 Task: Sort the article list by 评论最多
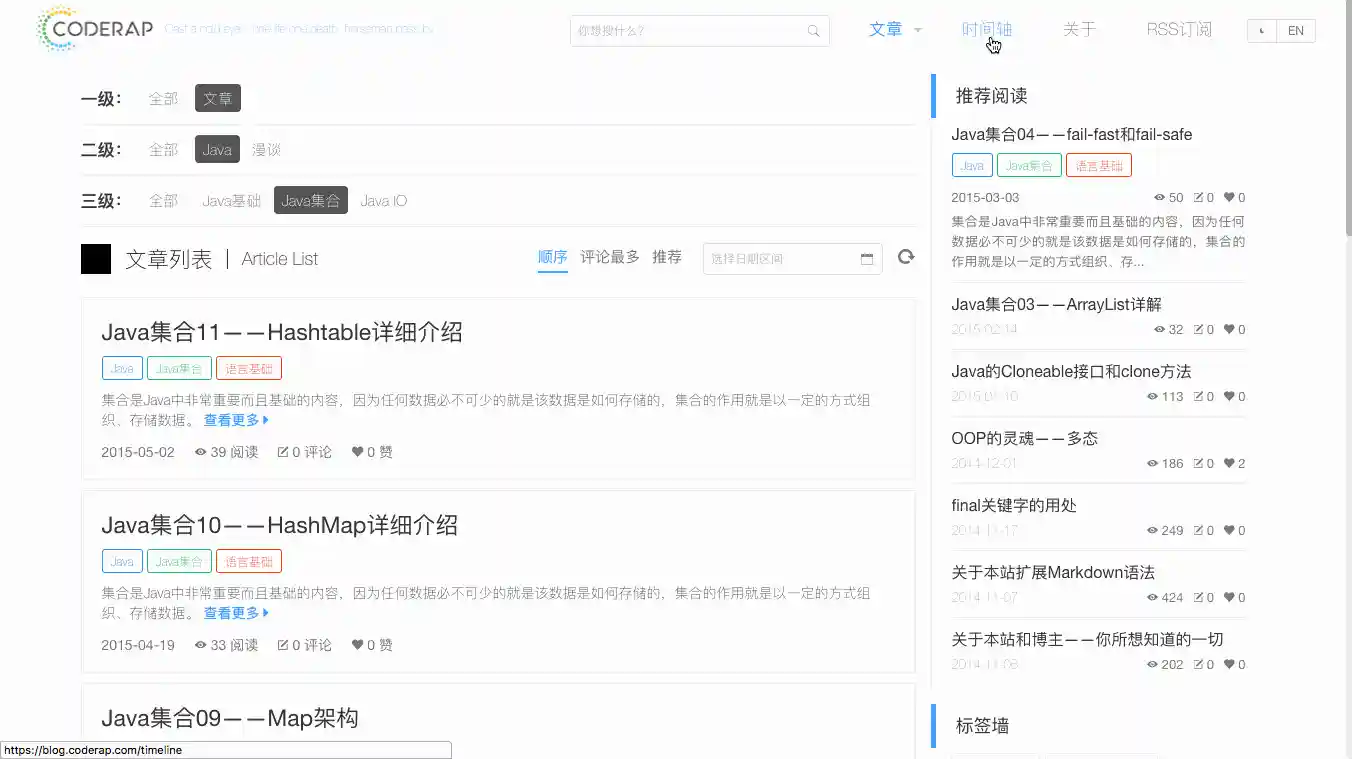[610, 257]
